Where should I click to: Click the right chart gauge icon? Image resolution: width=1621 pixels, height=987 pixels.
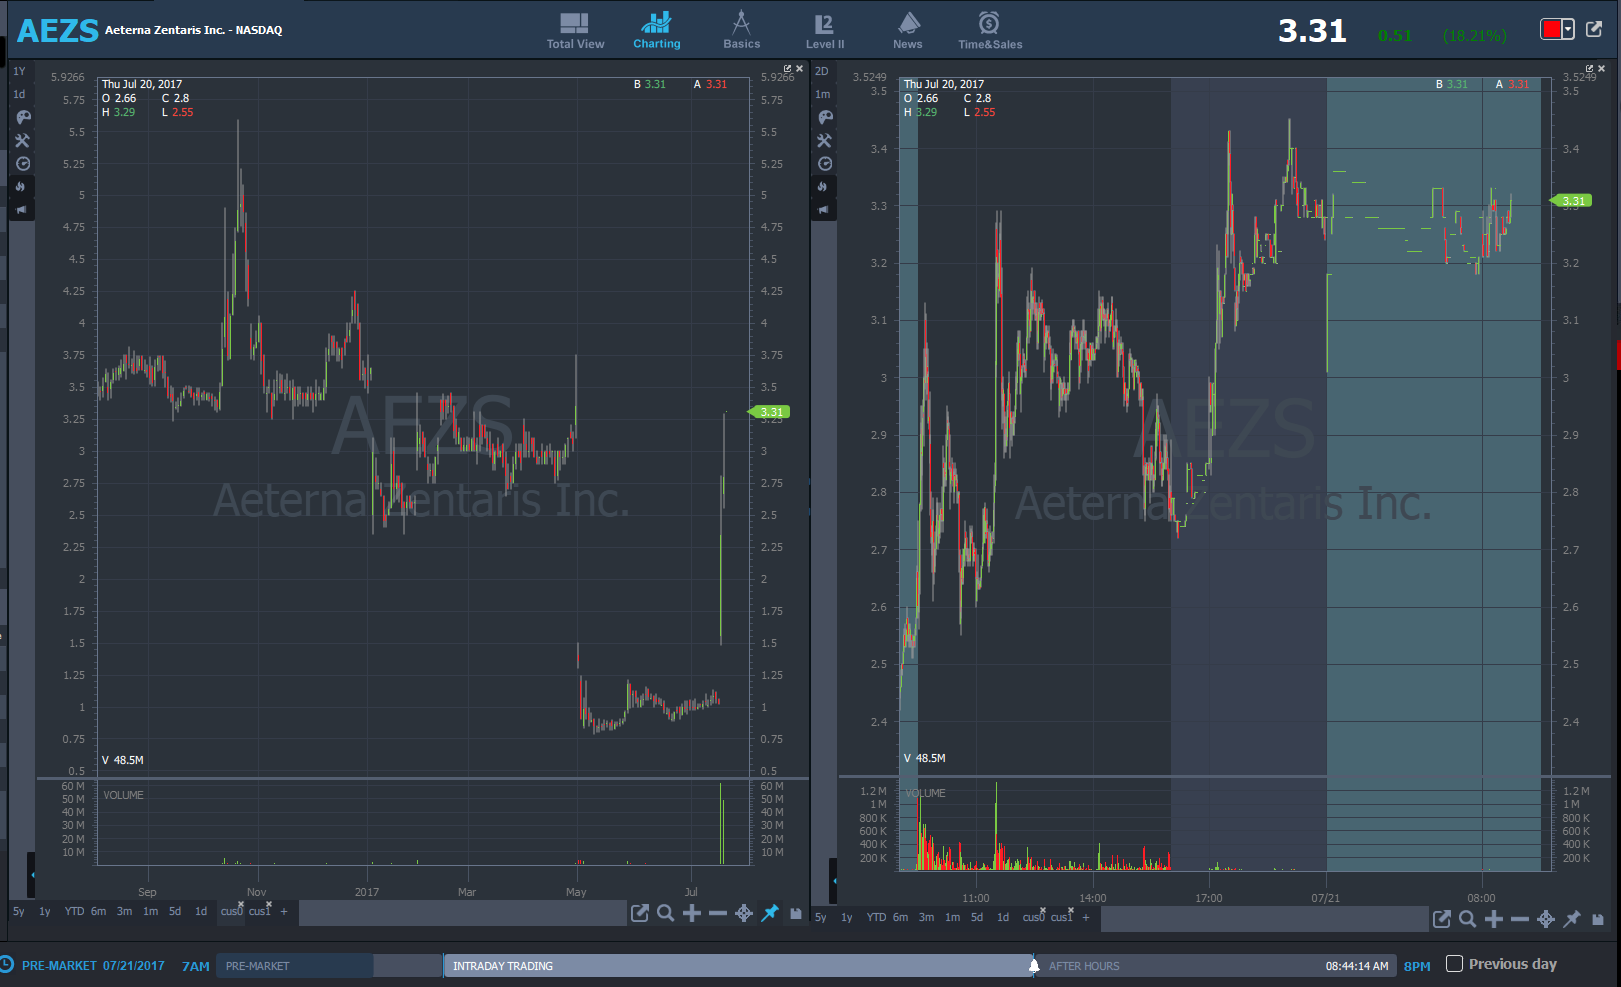[x=825, y=164]
